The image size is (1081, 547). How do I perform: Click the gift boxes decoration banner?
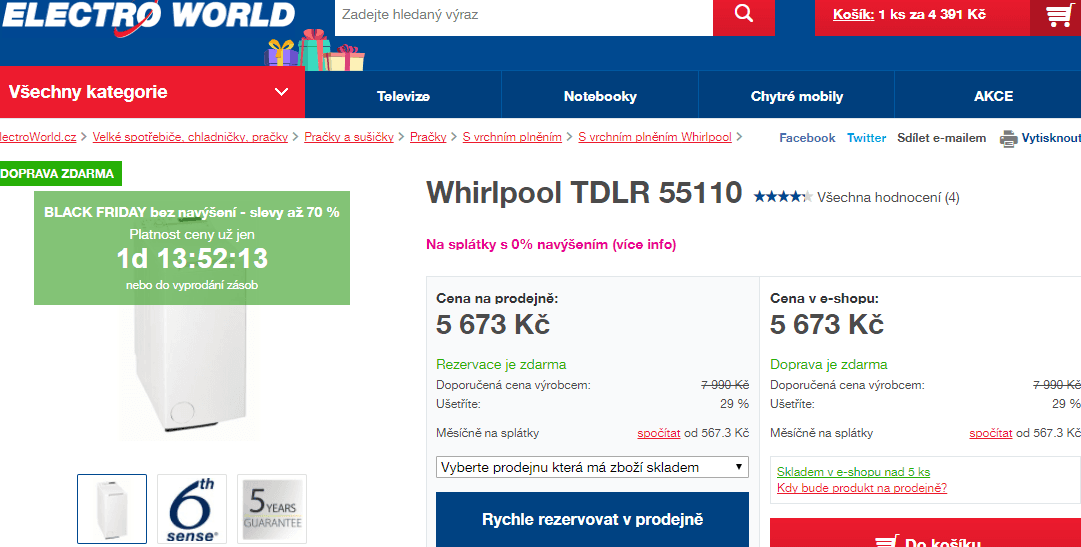(314, 50)
